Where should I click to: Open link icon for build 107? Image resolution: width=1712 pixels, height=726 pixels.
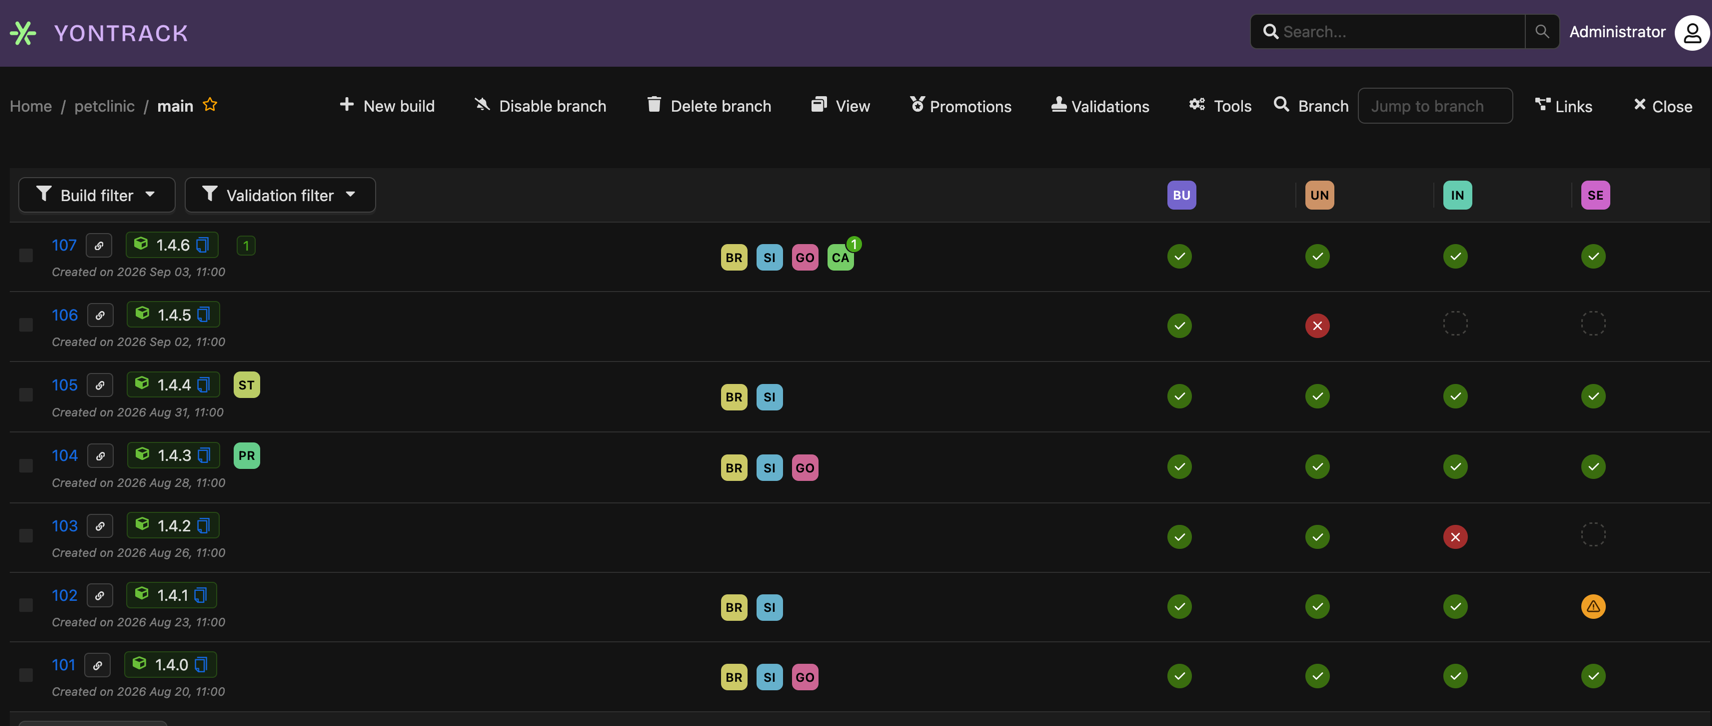pyautogui.click(x=99, y=245)
